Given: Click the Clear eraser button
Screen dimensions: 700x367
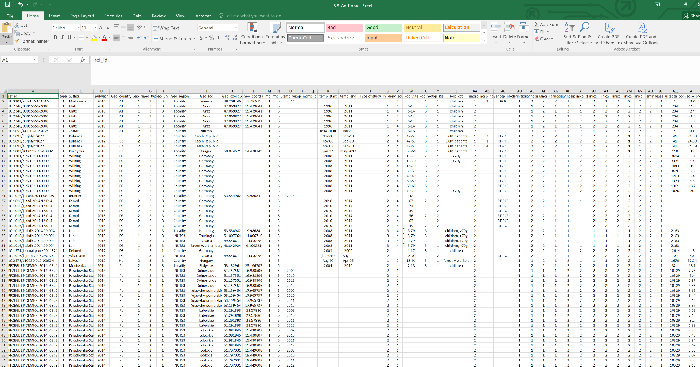Looking at the screenshot, I should tap(544, 39).
